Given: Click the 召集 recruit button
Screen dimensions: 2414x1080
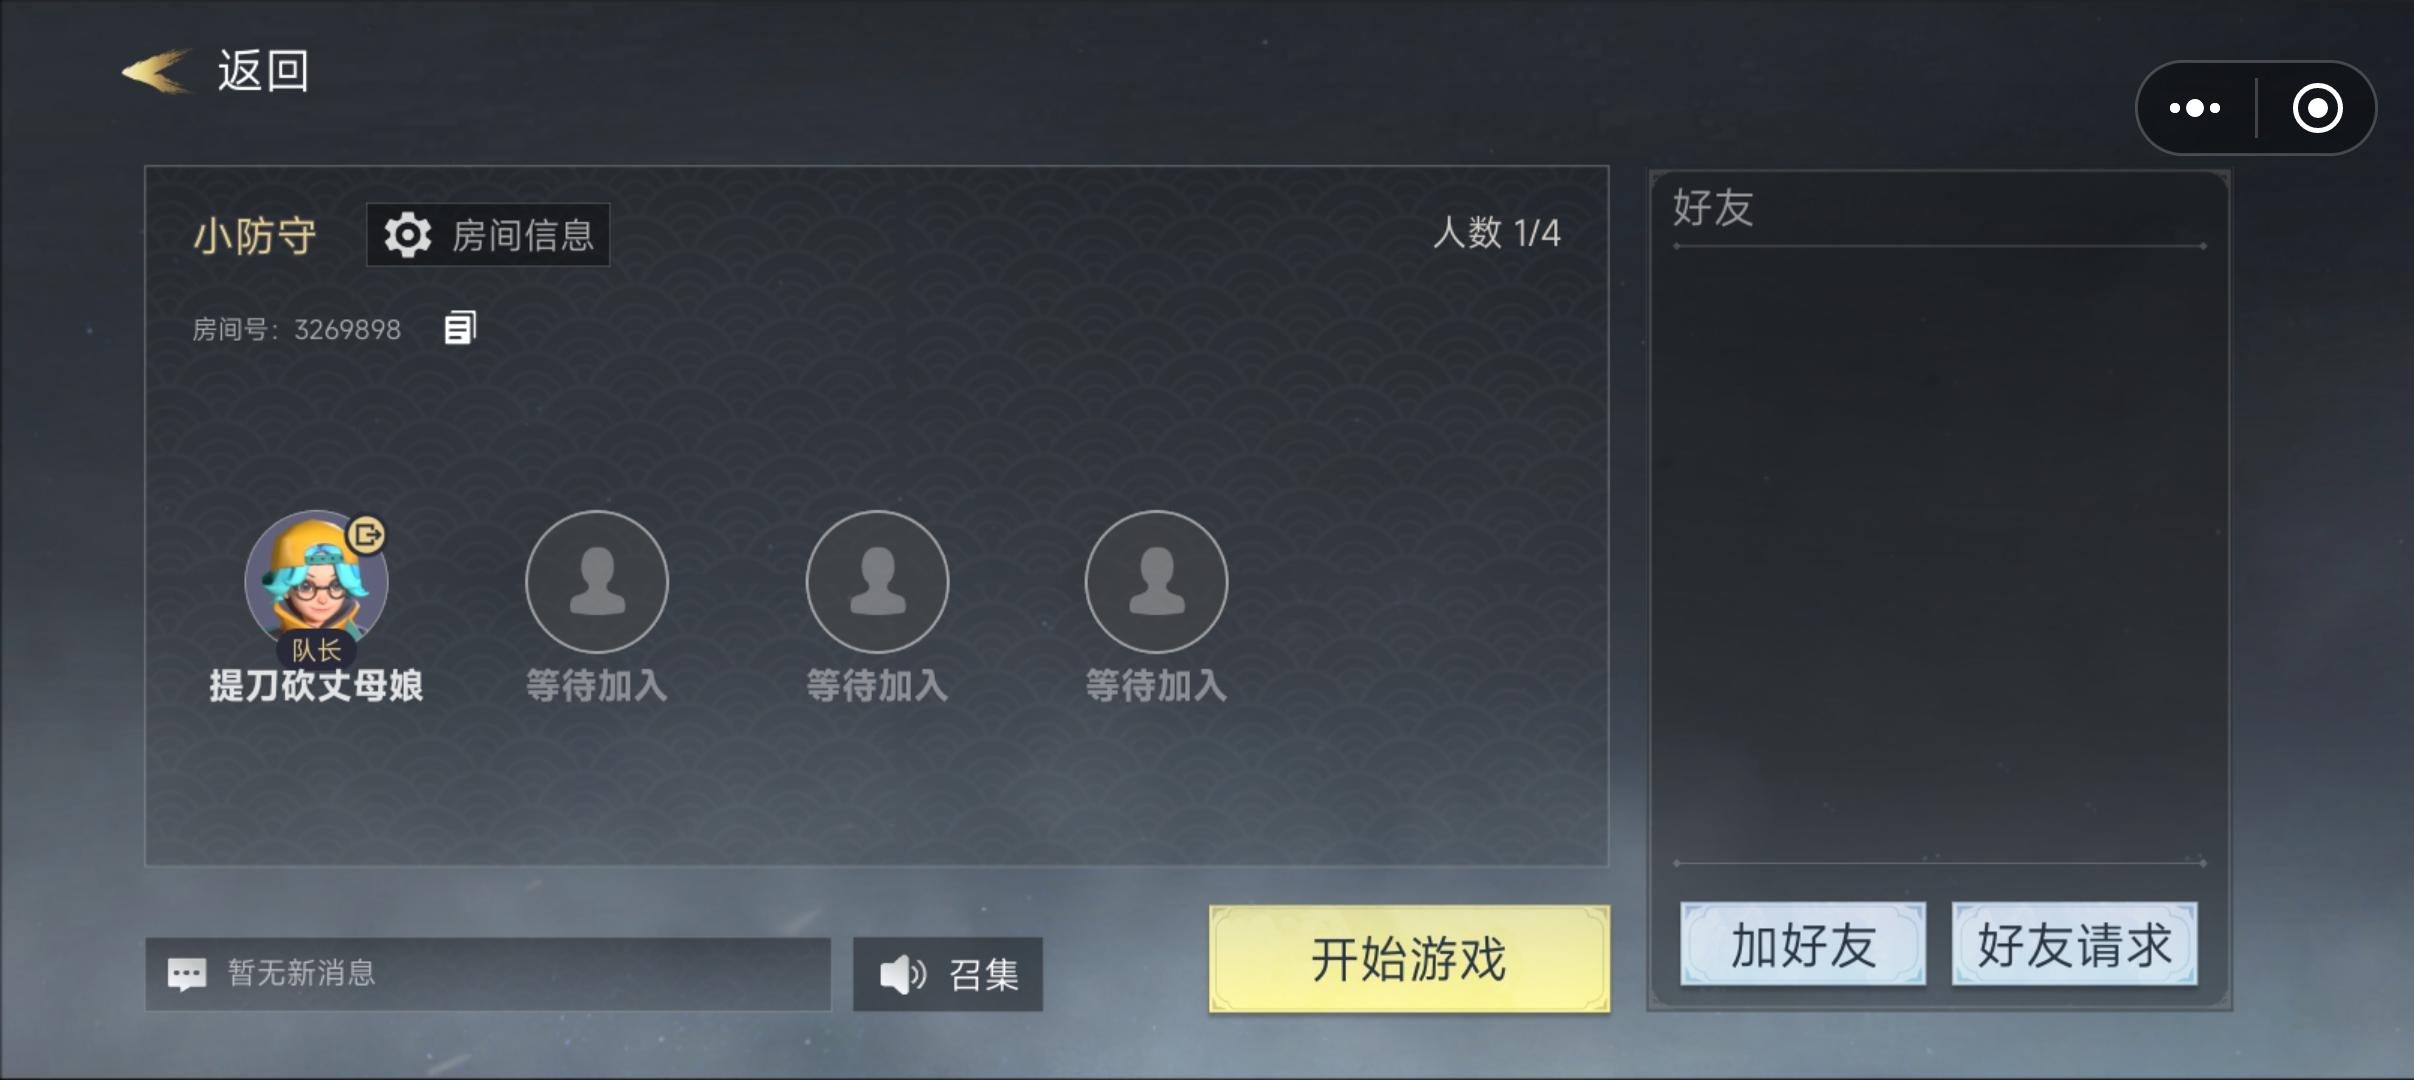Looking at the screenshot, I should [948, 974].
